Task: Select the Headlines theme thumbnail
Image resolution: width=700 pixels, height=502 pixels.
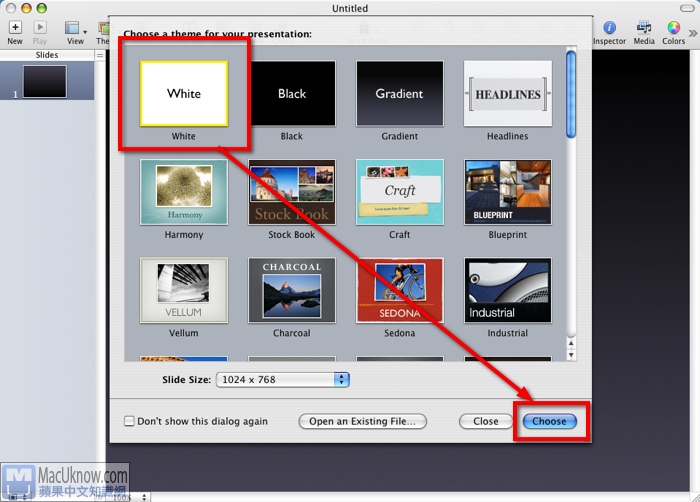Action: [508, 93]
